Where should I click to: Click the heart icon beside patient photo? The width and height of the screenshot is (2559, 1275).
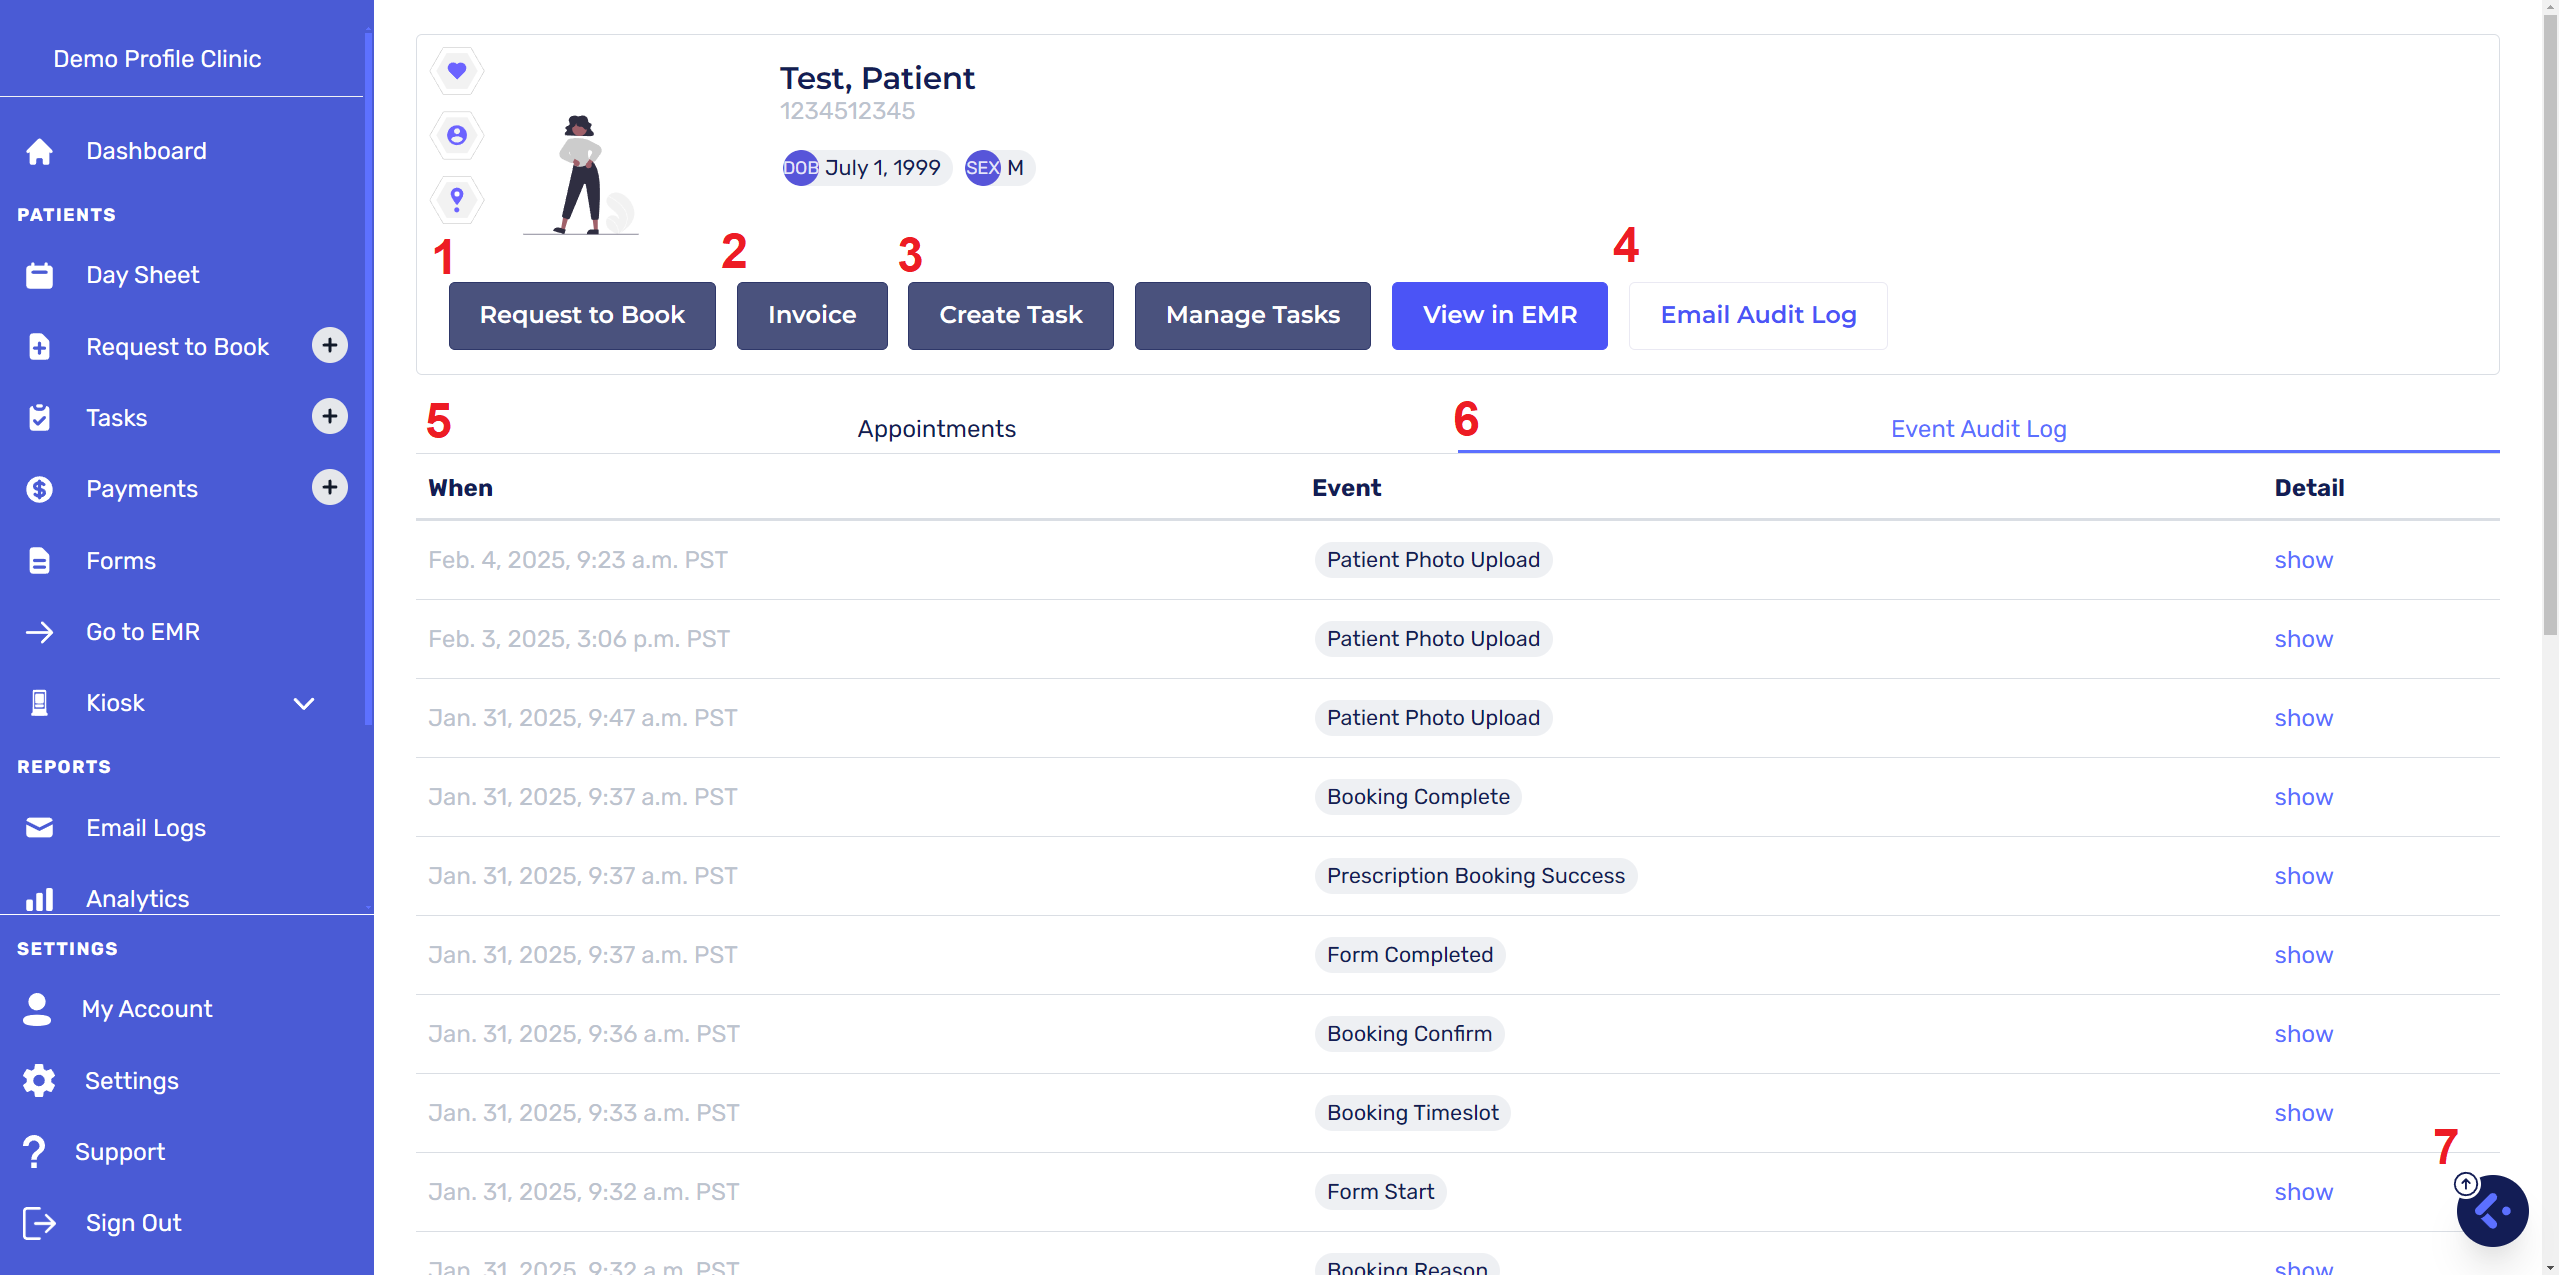tap(457, 71)
